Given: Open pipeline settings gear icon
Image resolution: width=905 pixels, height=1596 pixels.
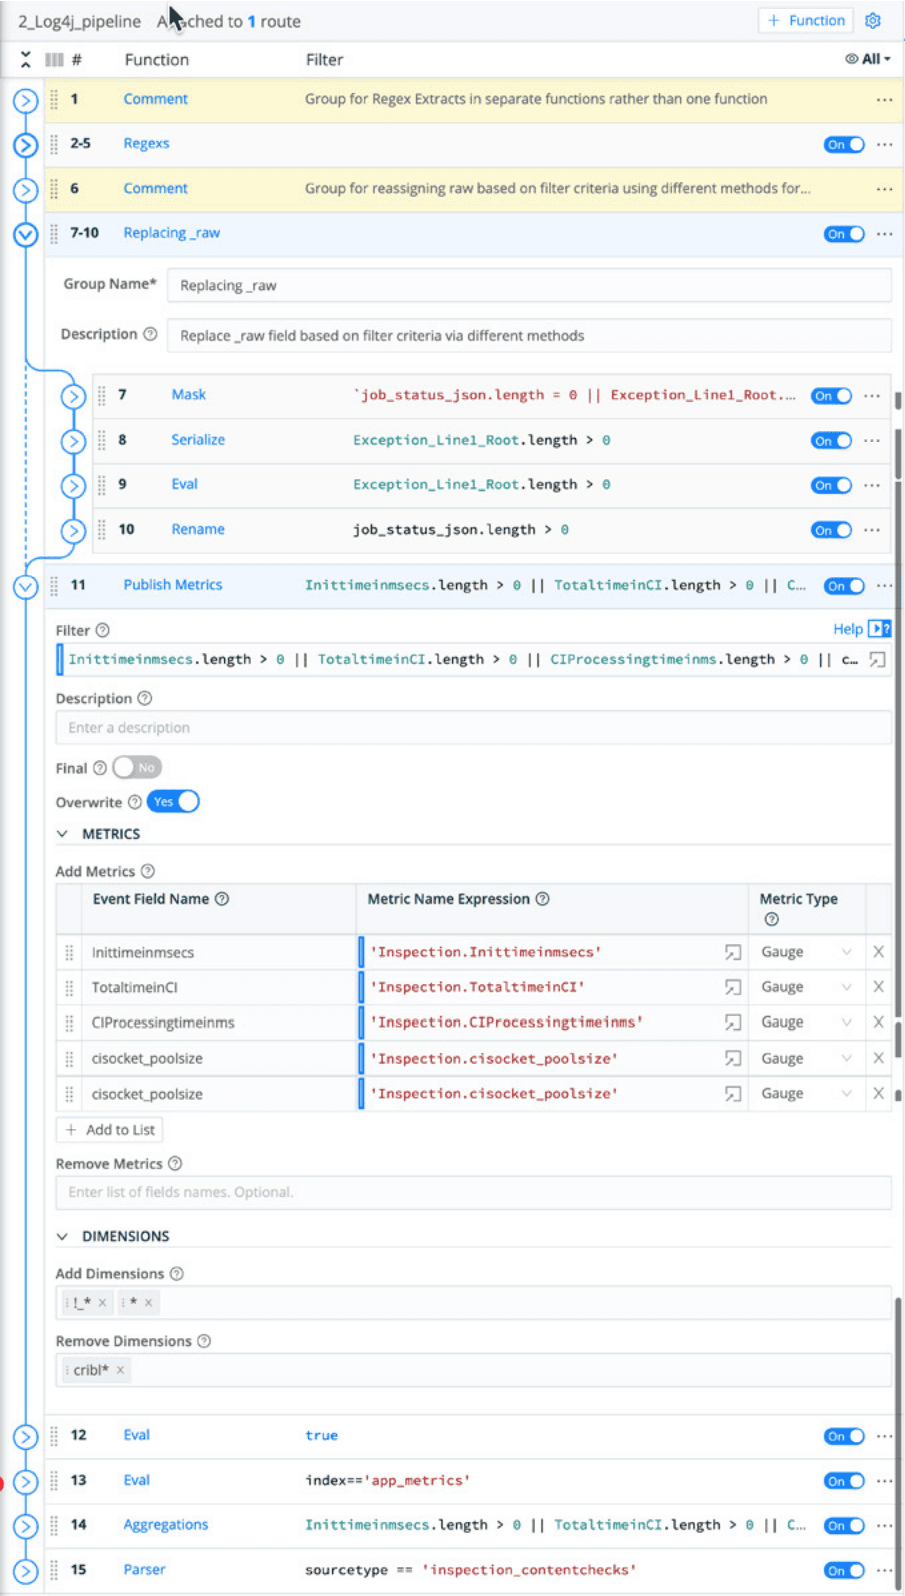Looking at the screenshot, I should (873, 21).
